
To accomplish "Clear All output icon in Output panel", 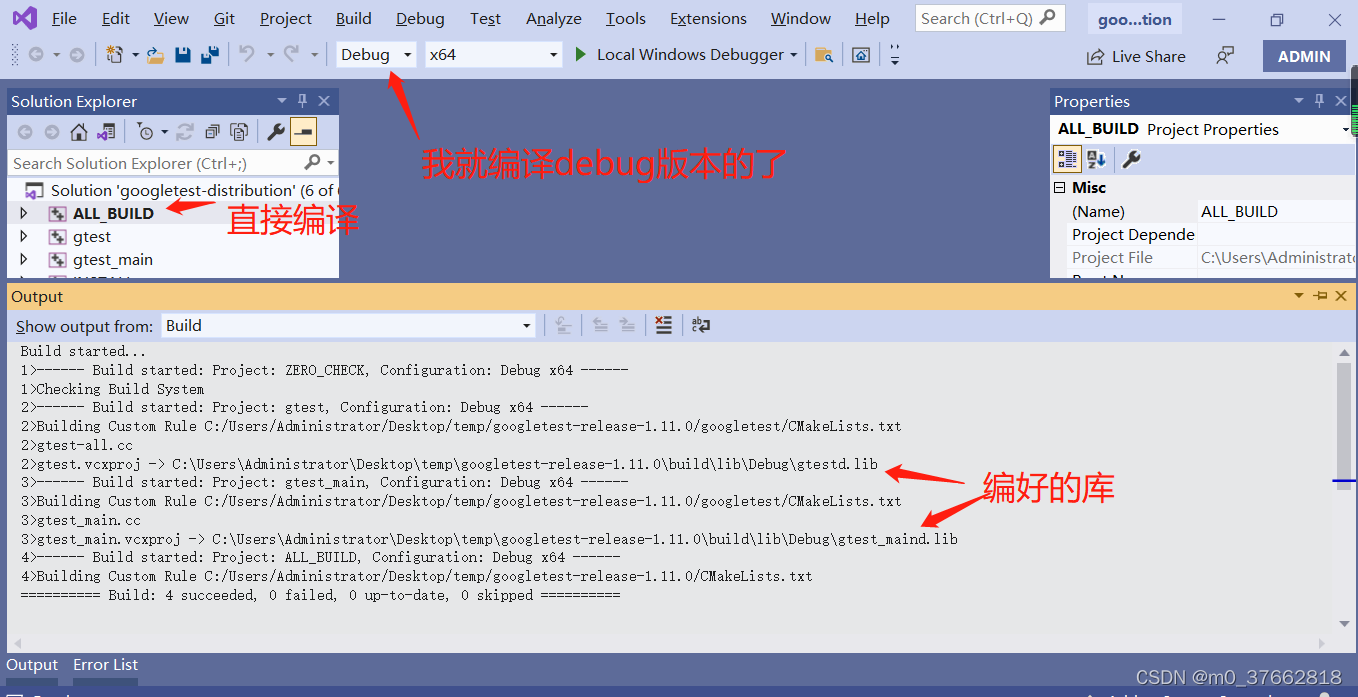I will [x=663, y=325].
